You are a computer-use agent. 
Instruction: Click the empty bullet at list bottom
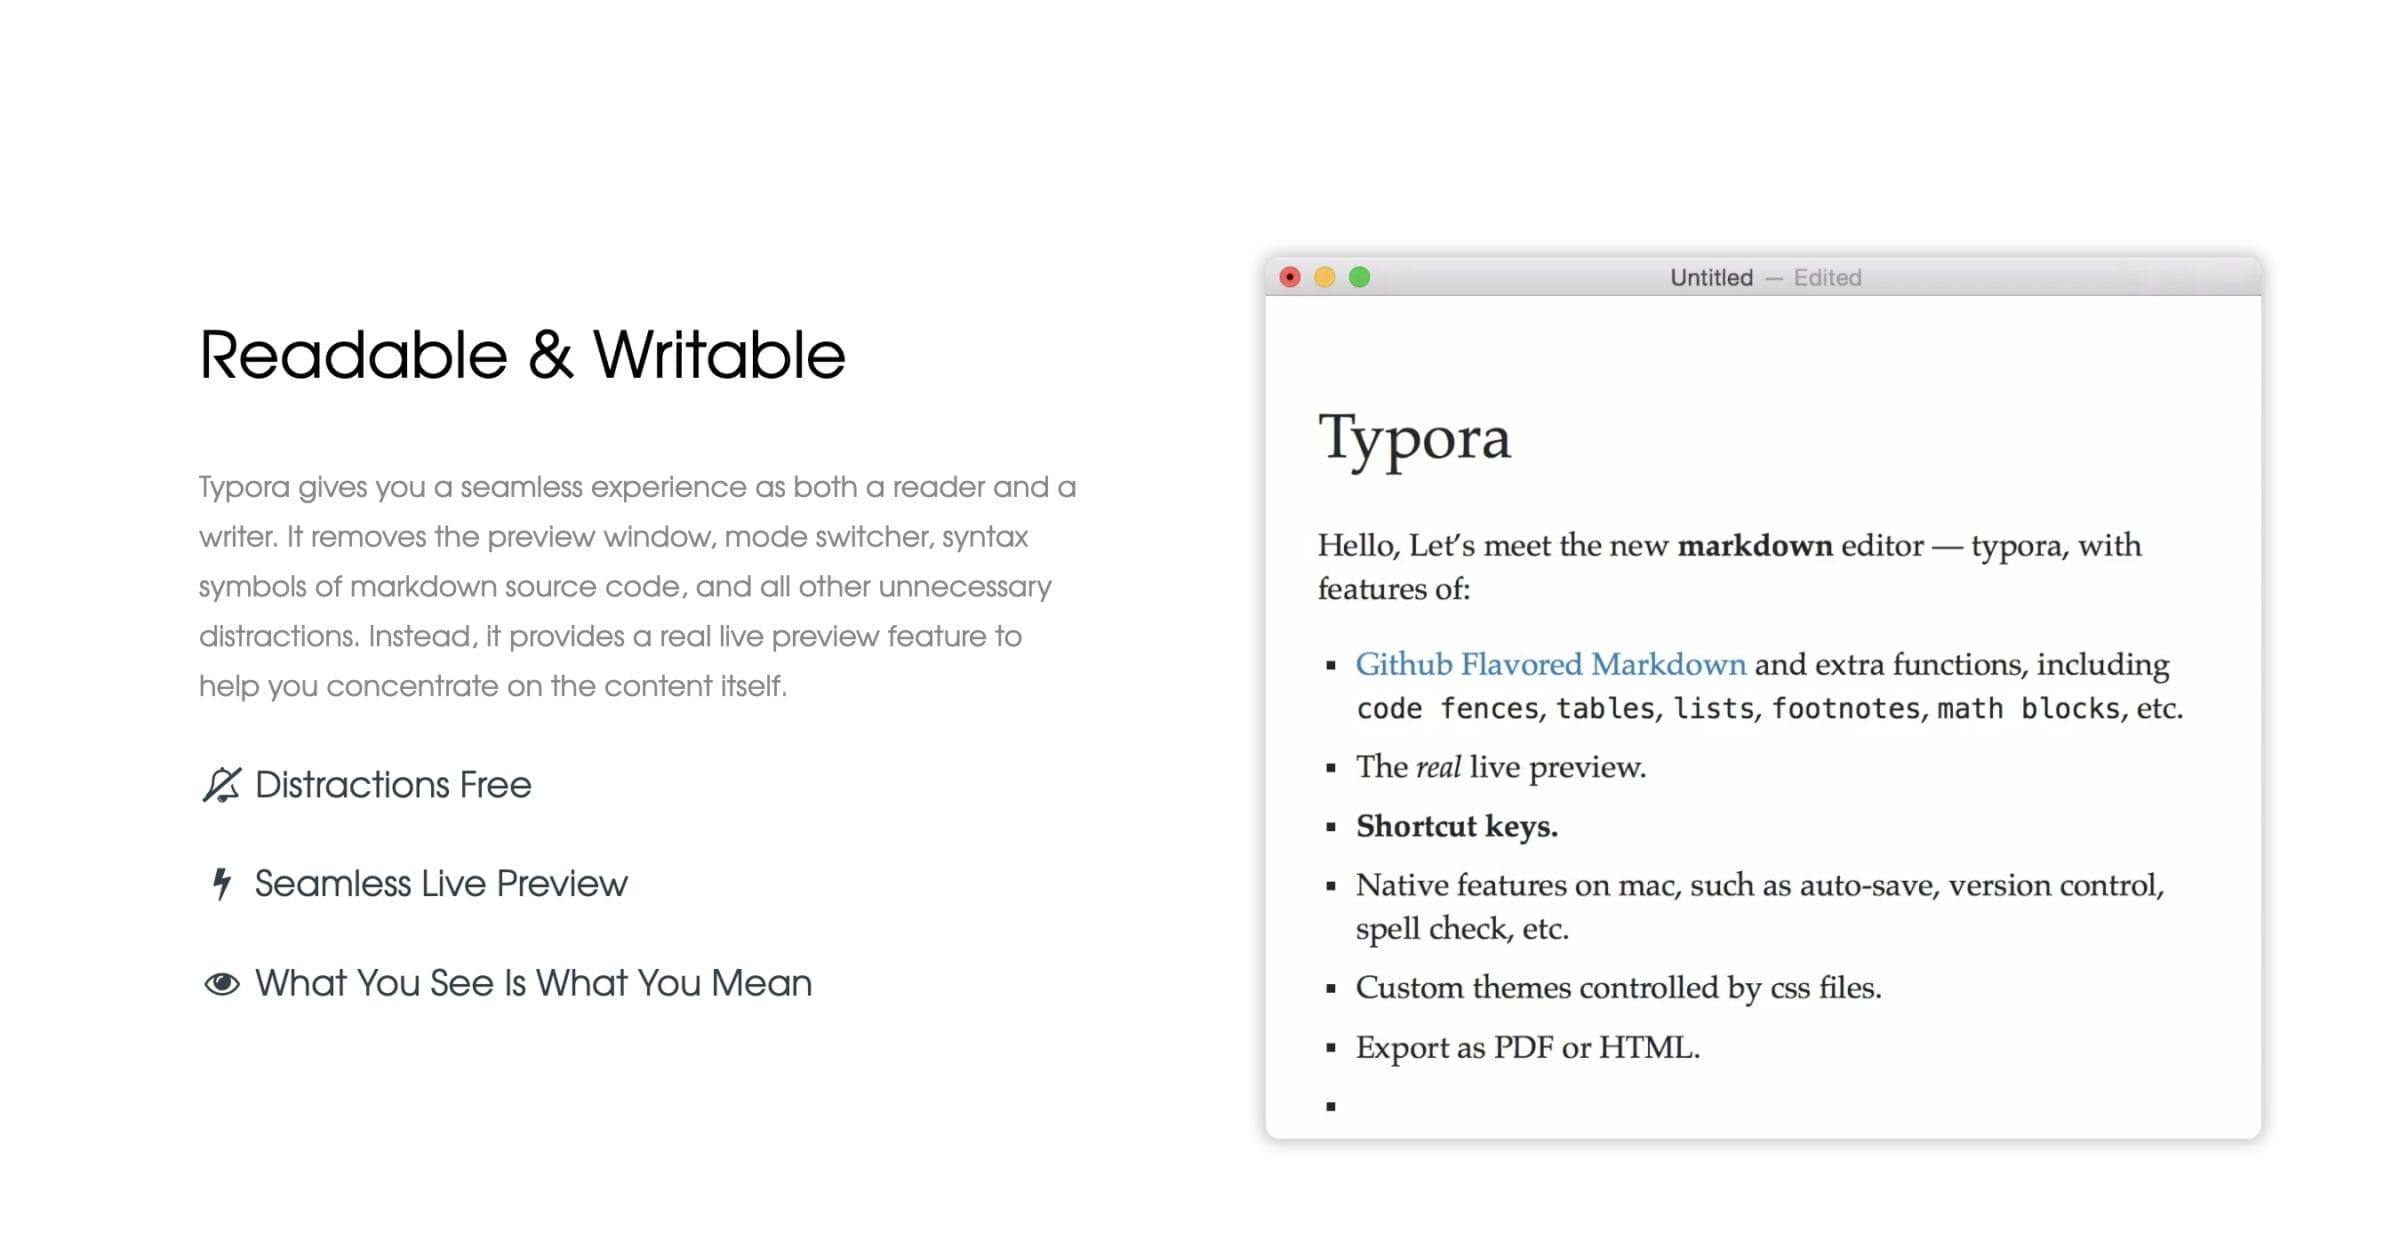pyautogui.click(x=1330, y=1107)
